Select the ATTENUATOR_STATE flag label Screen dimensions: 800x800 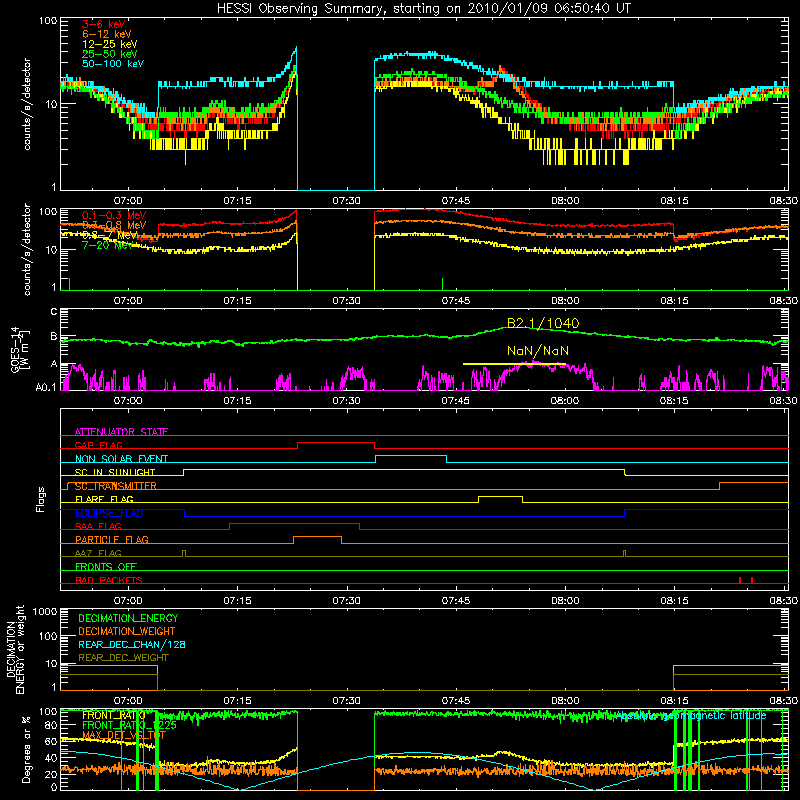tap(121, 432)
